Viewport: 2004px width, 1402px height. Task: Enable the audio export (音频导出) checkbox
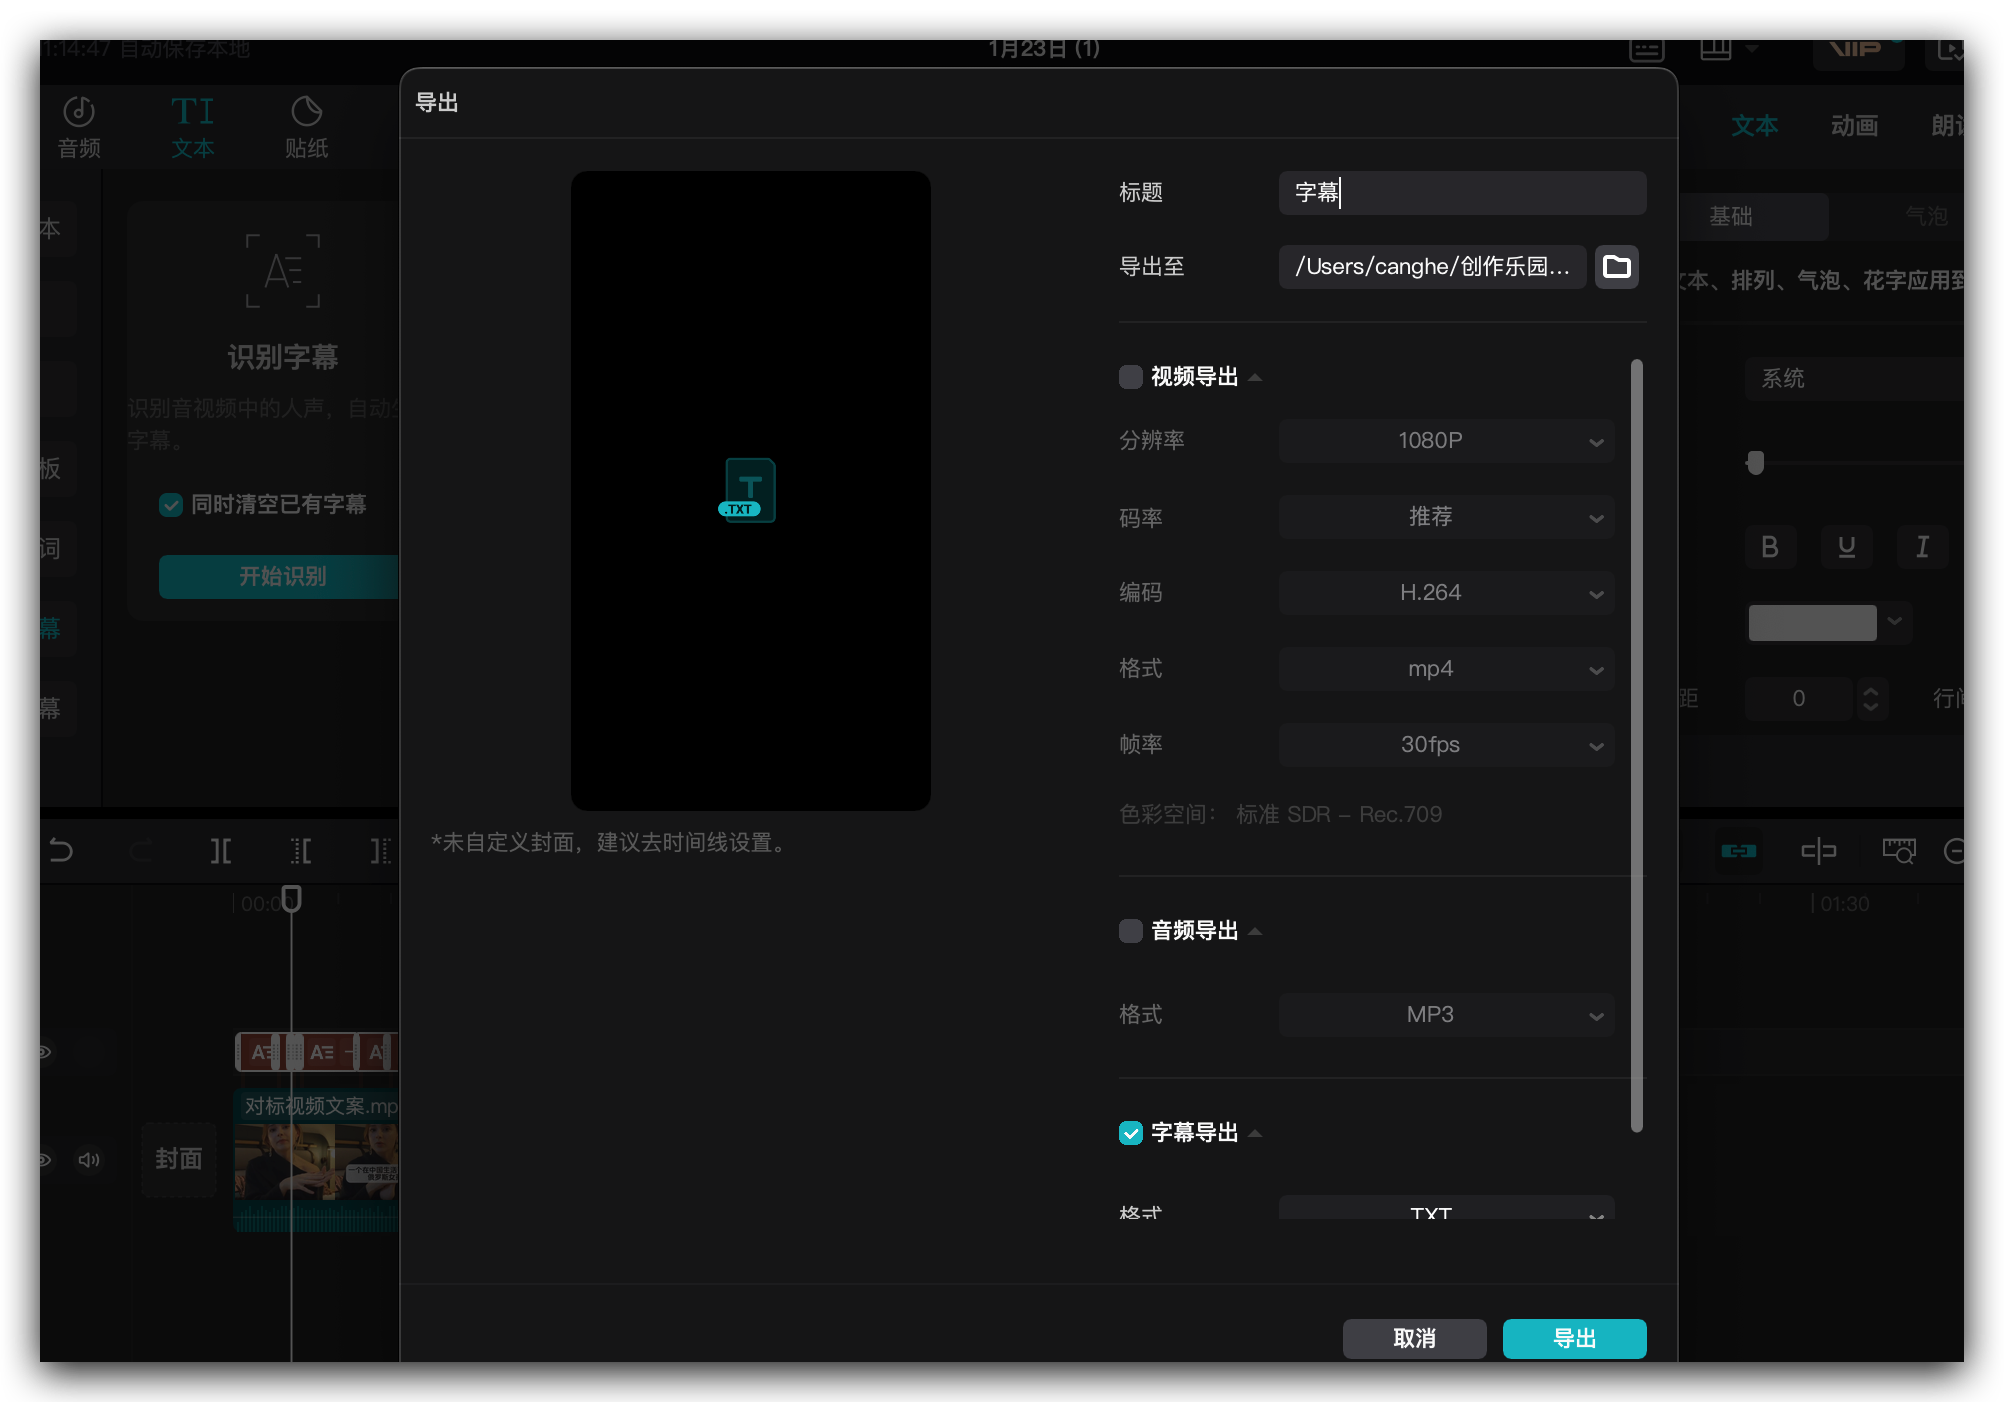[x=1131, y=931]
